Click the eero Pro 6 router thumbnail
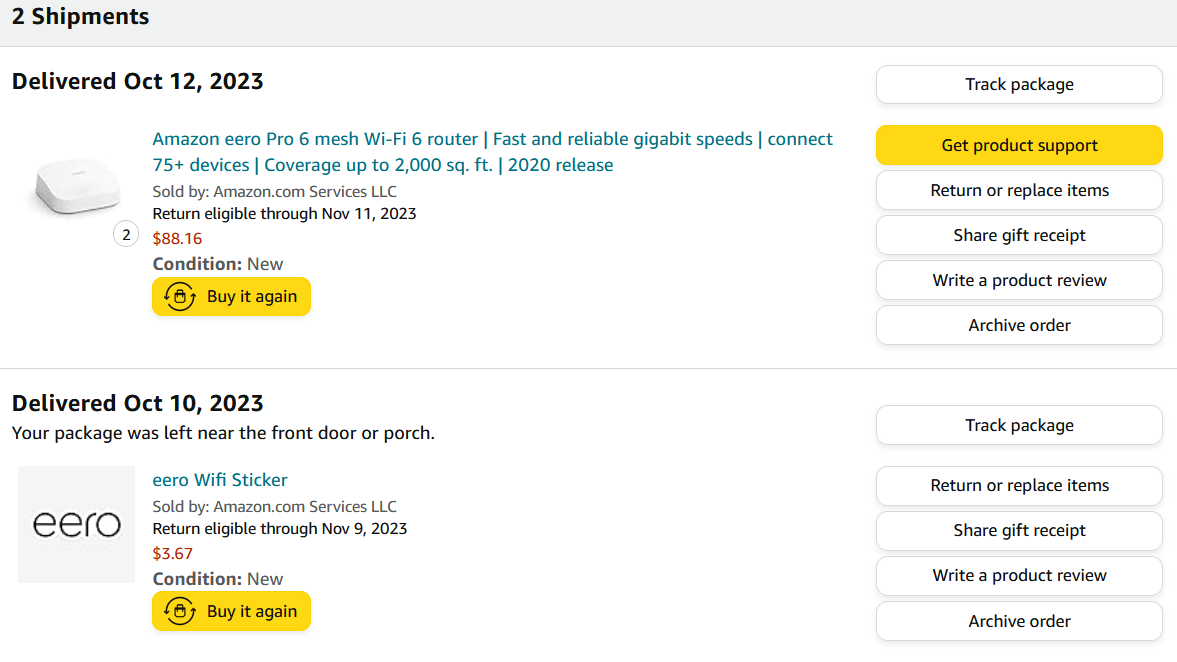 tap(77, 186)
